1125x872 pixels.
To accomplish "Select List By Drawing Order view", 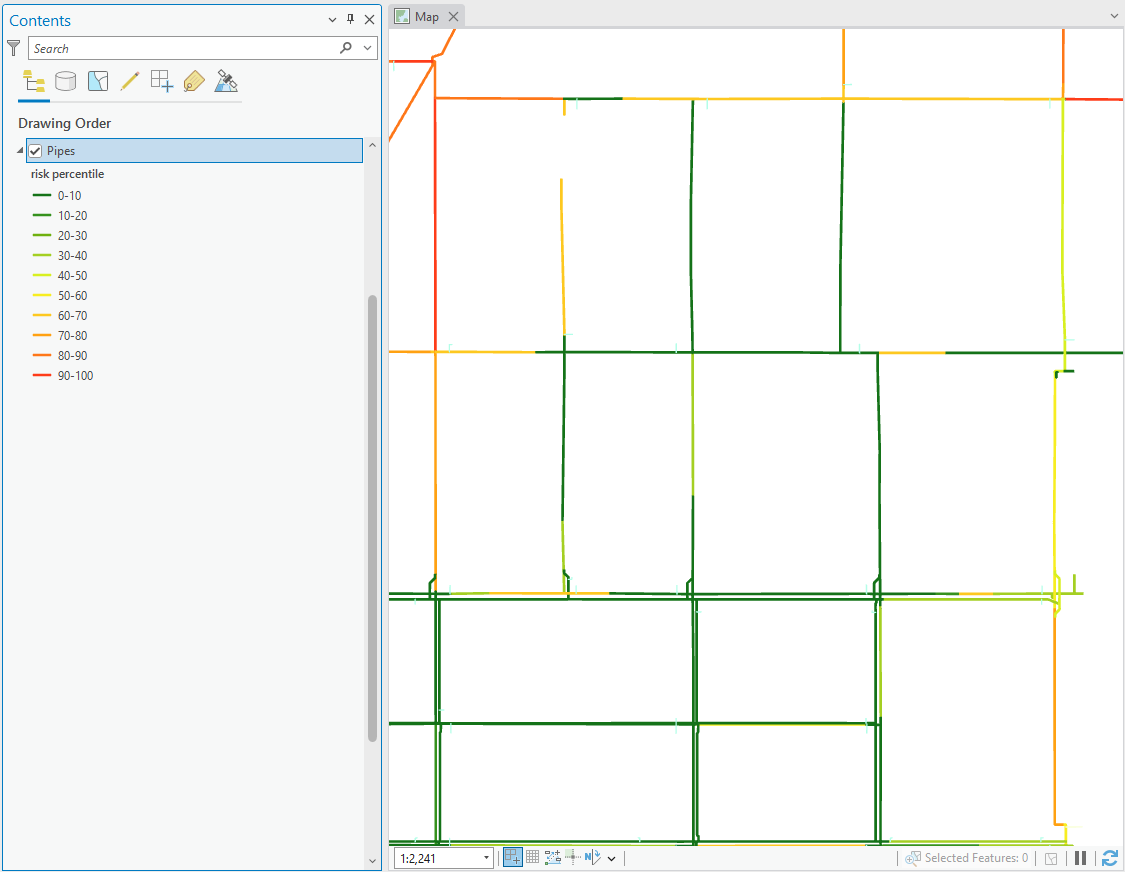I will (33, 82).
